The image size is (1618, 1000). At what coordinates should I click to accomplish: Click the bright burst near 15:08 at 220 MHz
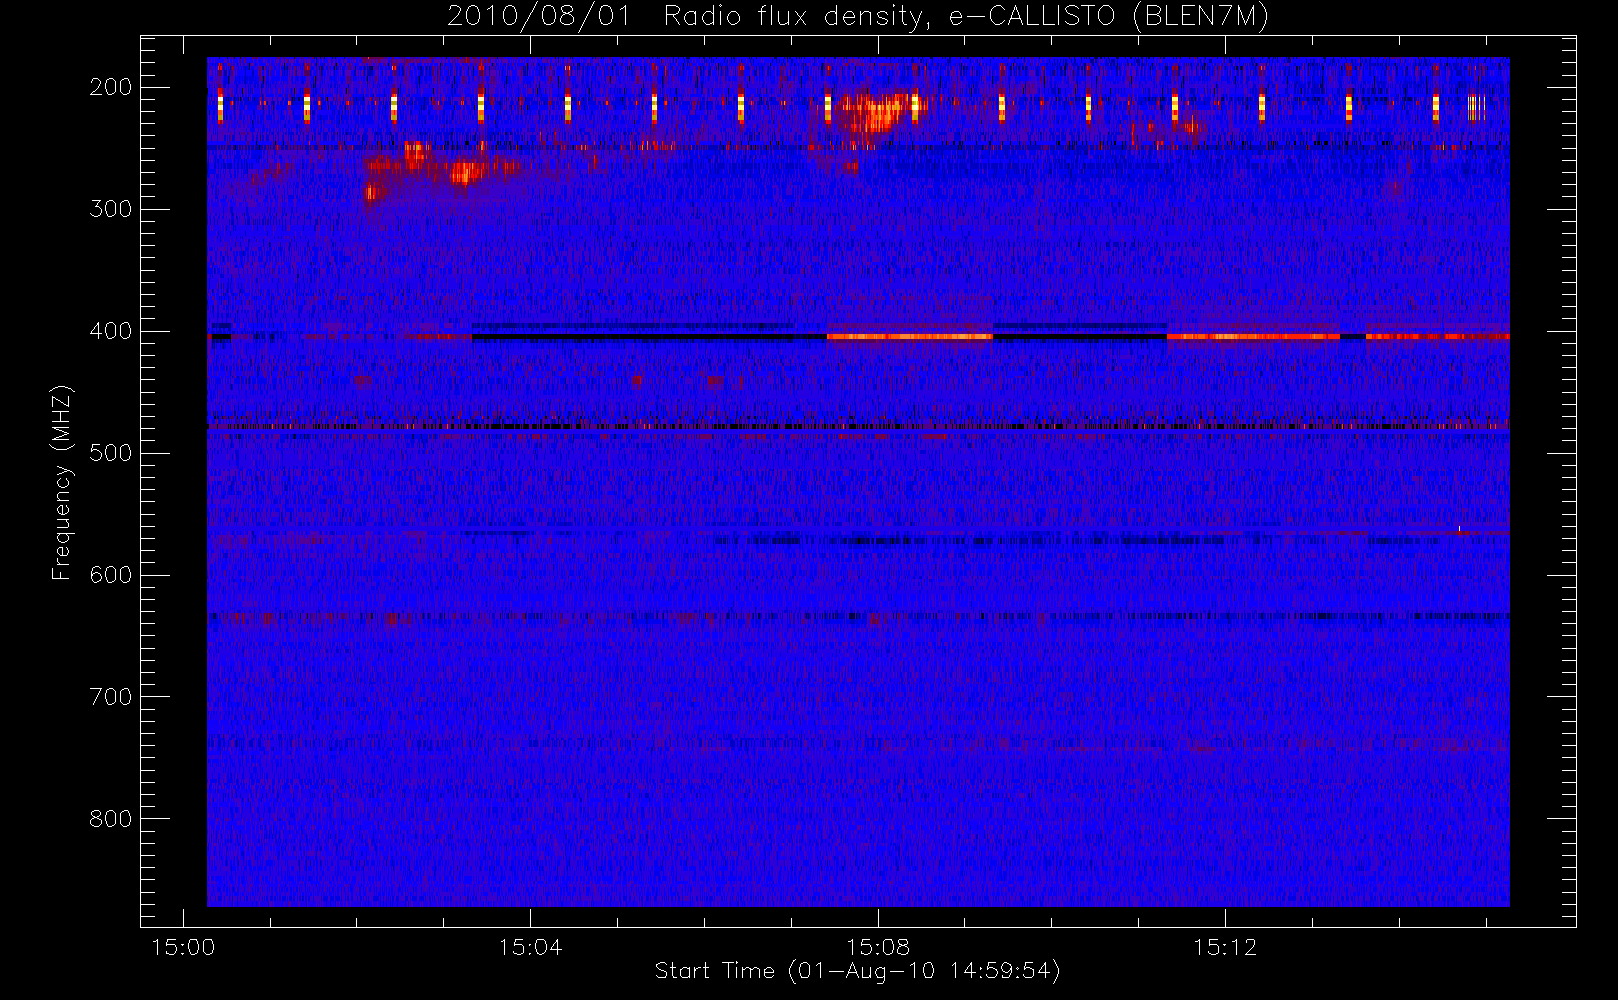[878, 113]
